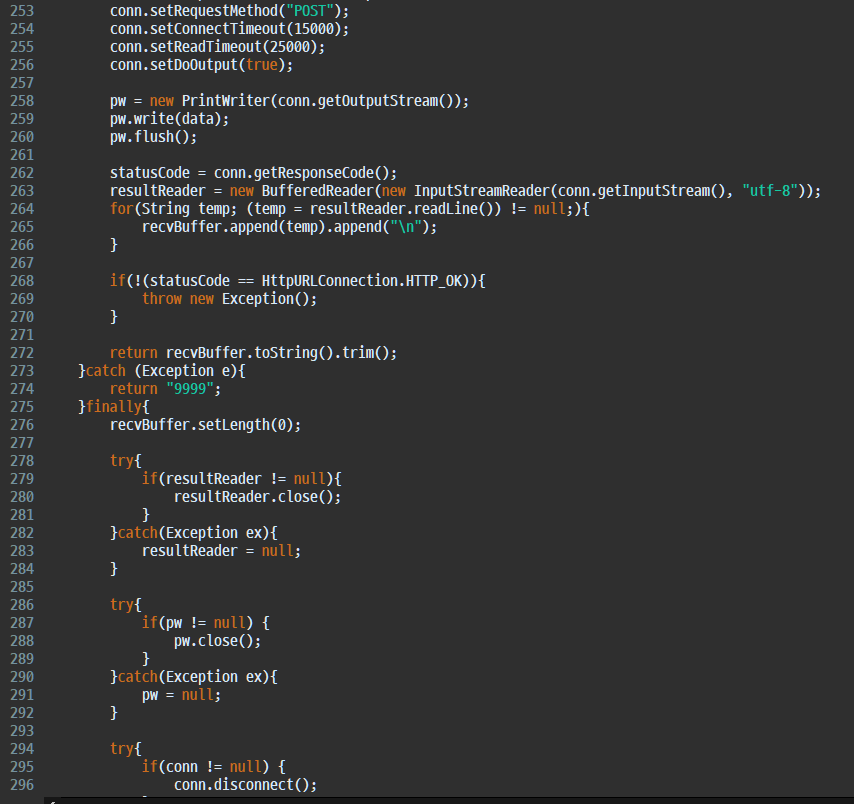
Task: Click throw new Exception() statement
Action: pyautogui.click(x=229, y=299)
